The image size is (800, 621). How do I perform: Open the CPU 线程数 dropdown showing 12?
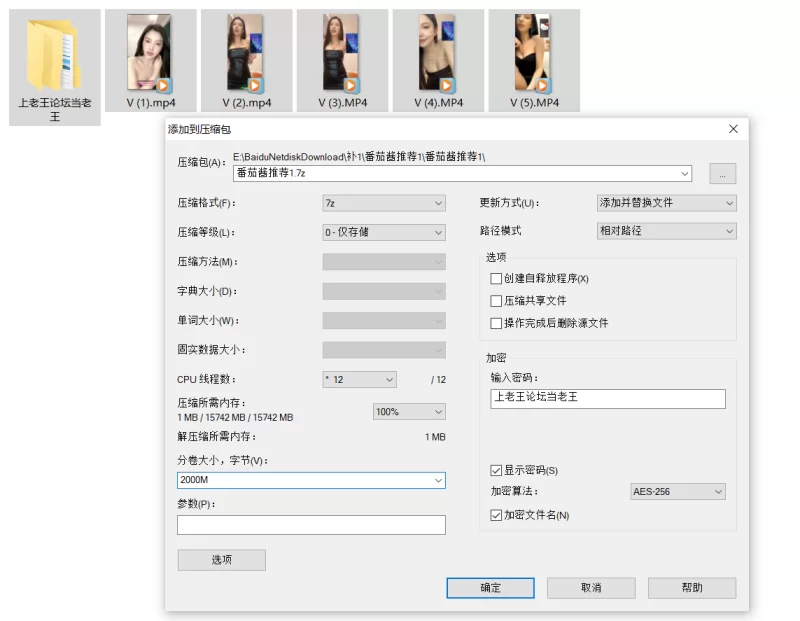point(359,380)
